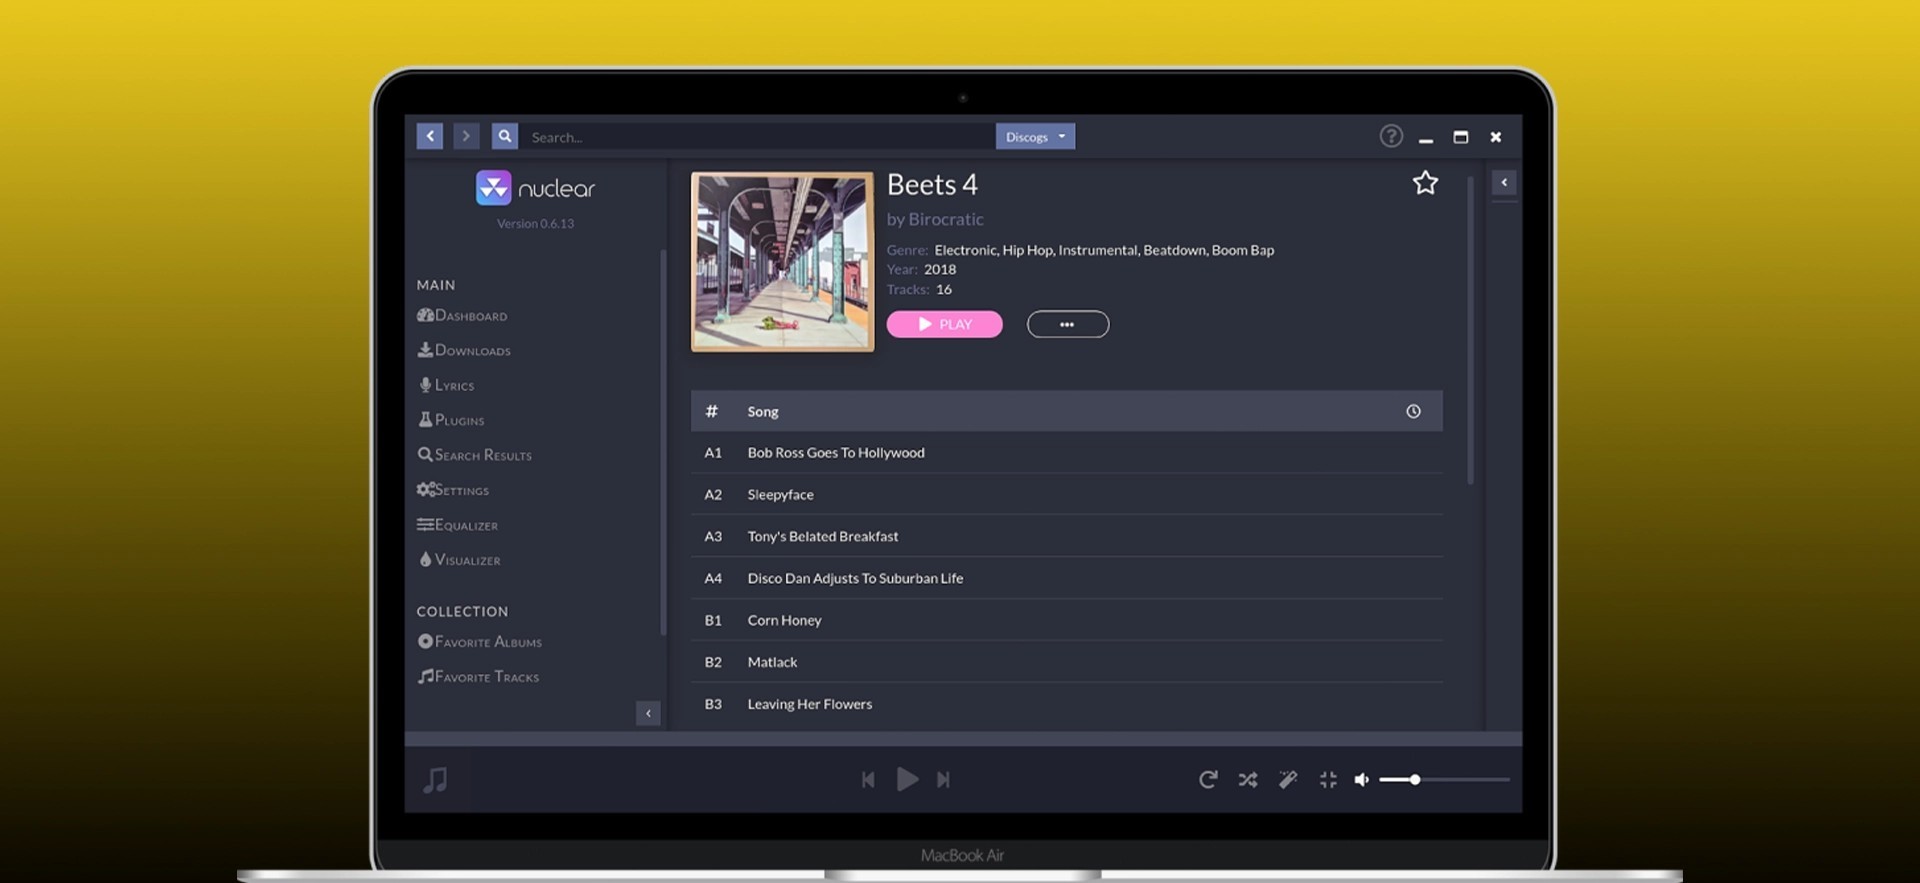1920x883 pixels.
Task: Show Favorite Tracks collection
Action: [x=478, y=677]
